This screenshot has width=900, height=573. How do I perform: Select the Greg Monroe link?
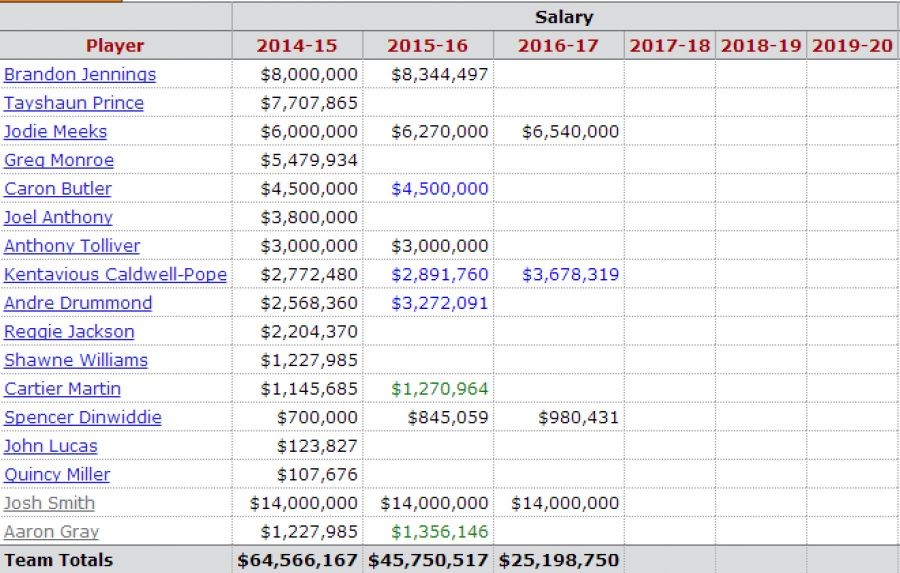pos(59,160)
